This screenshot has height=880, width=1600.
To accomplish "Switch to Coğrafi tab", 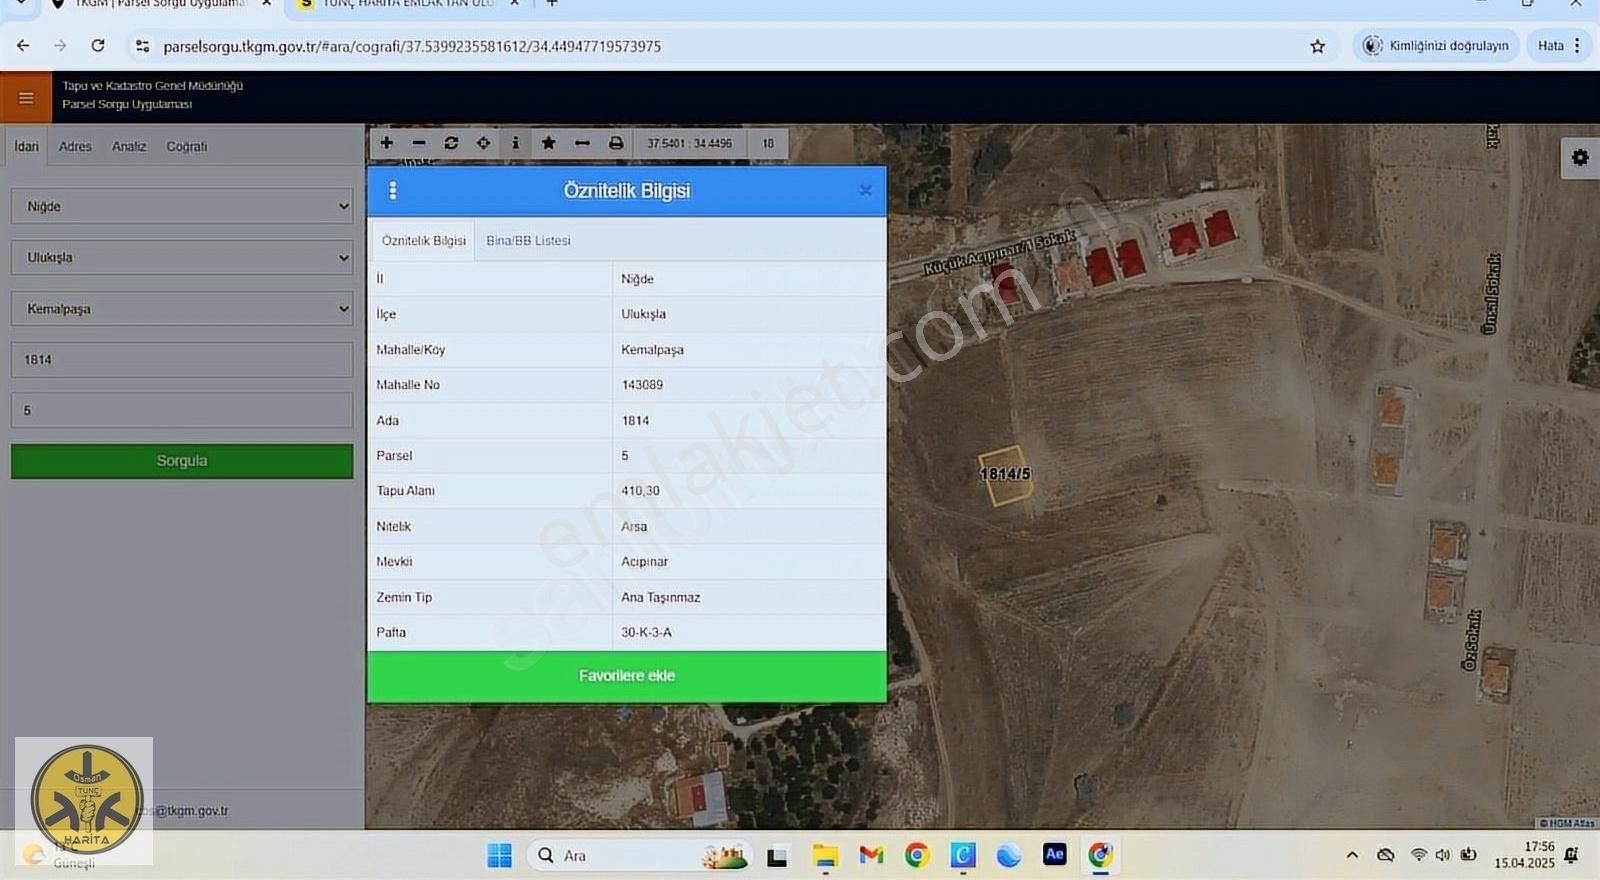I will tap(187, 146).
